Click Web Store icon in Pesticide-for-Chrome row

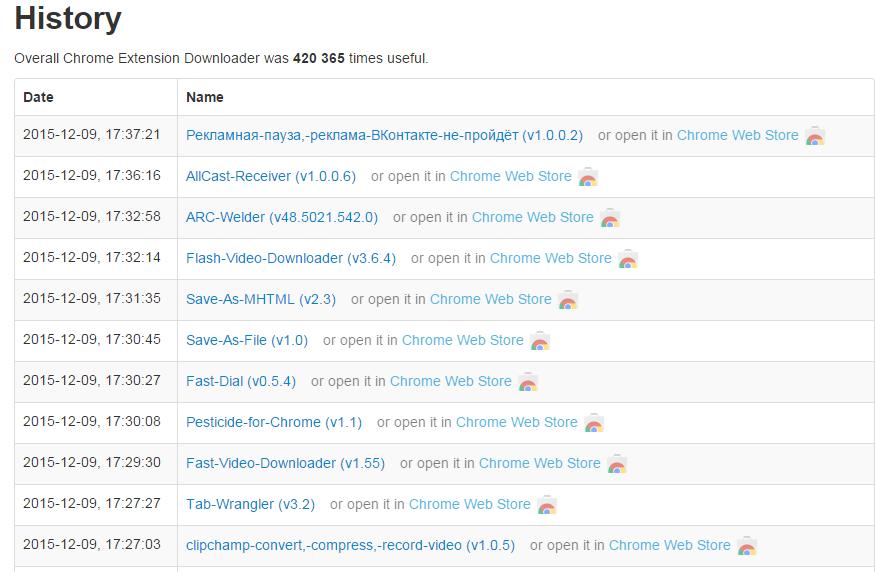tap(594, 423)
